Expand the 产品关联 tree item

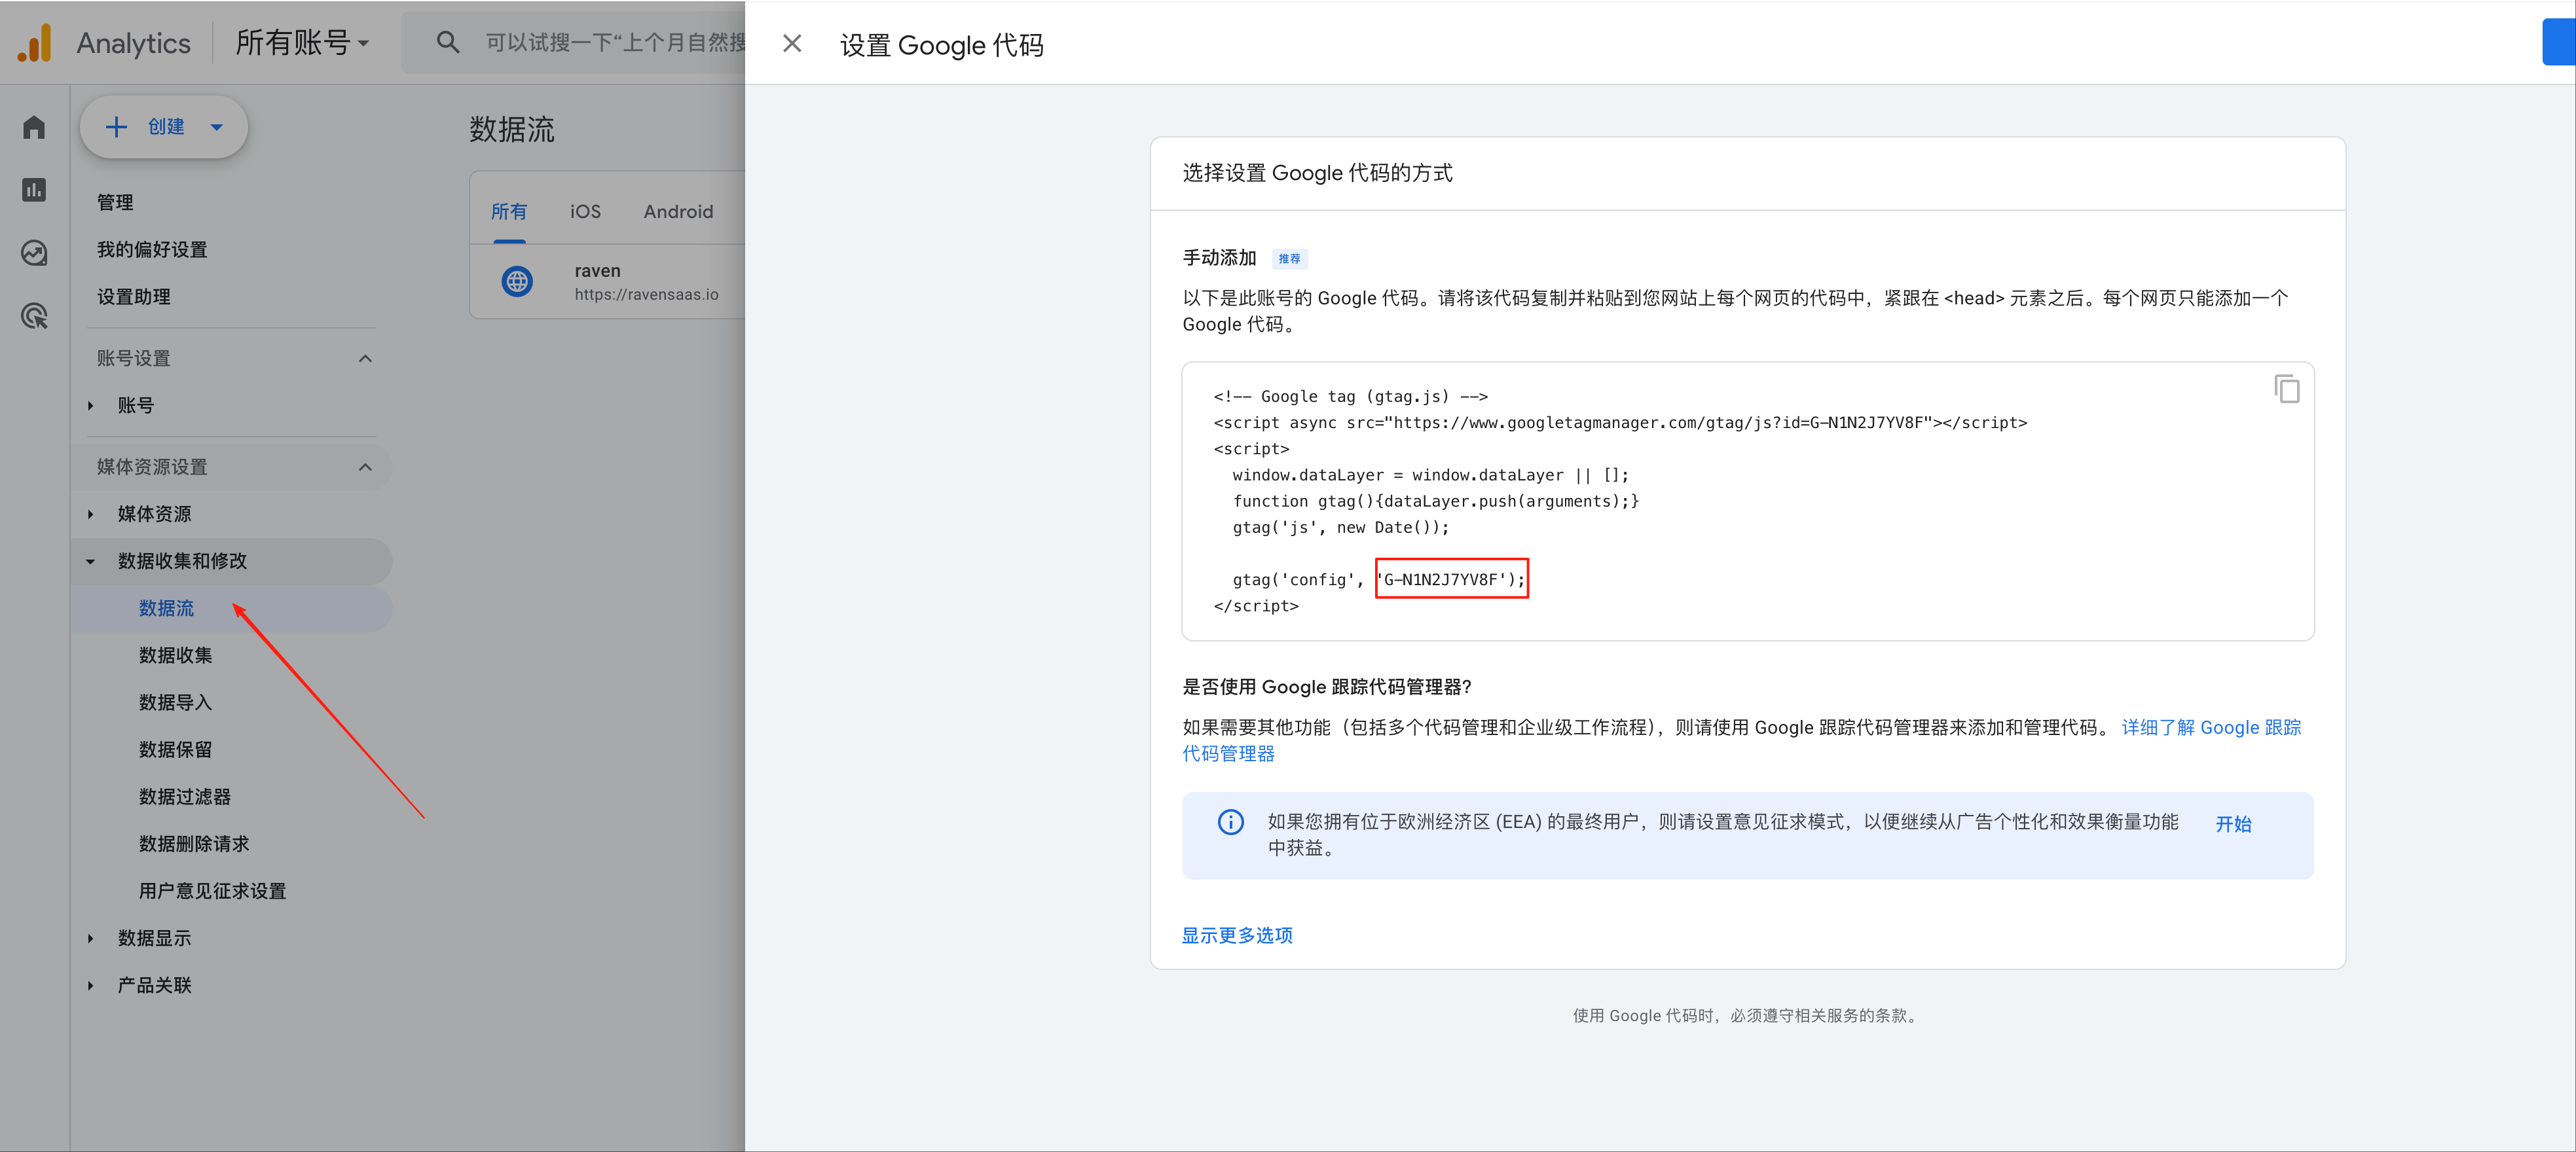click(90, 985)
